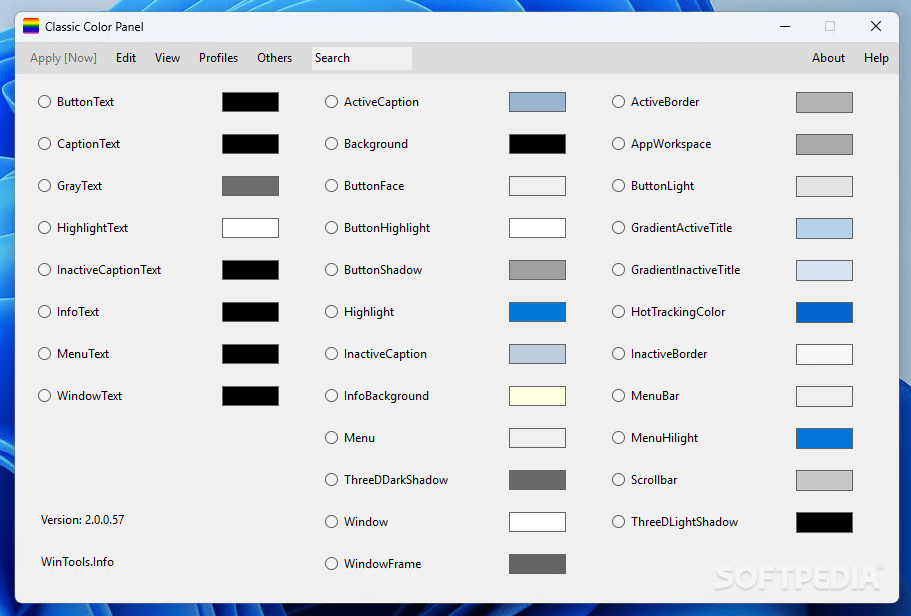
Task: Select the GradientActiveTitle radio button
Action: click(x=618, y=228)
